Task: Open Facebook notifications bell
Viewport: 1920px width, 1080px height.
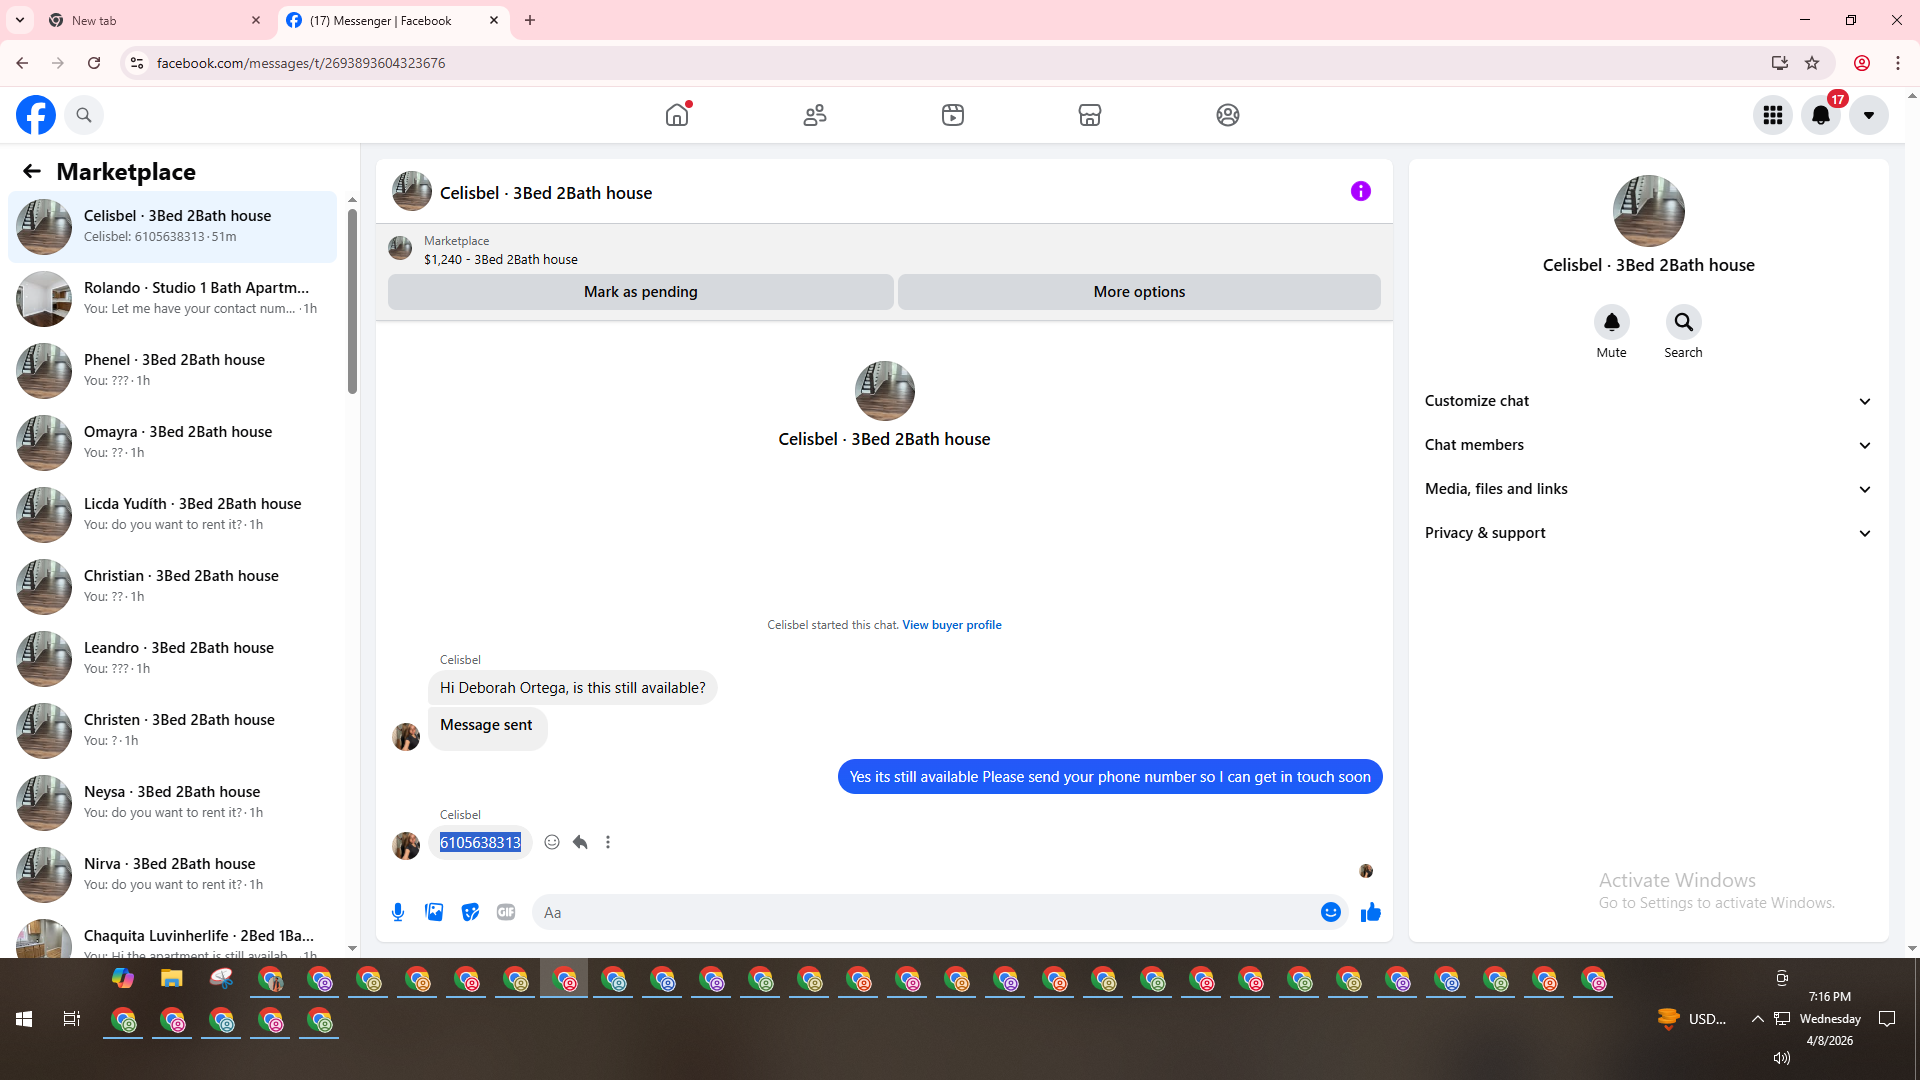Action: 1820,115
